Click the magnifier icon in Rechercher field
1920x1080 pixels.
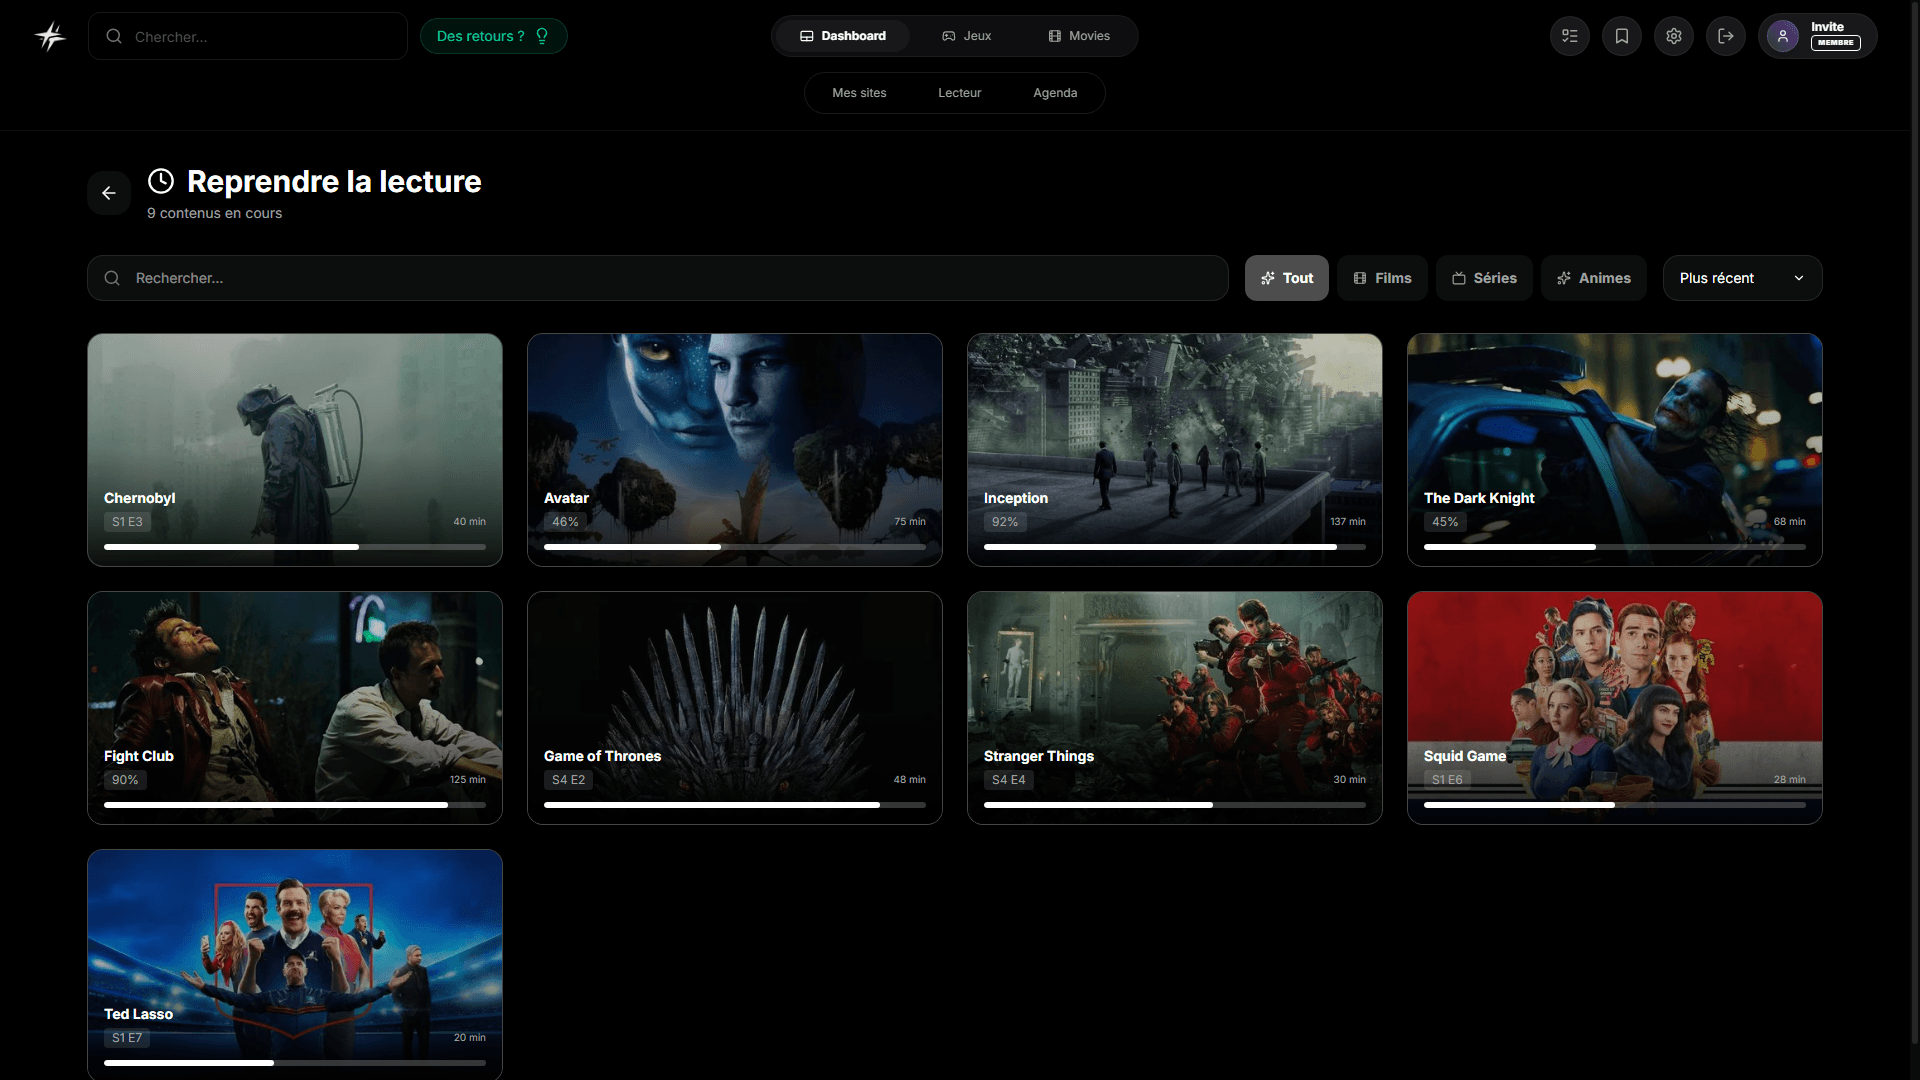[x=112, y=278]
